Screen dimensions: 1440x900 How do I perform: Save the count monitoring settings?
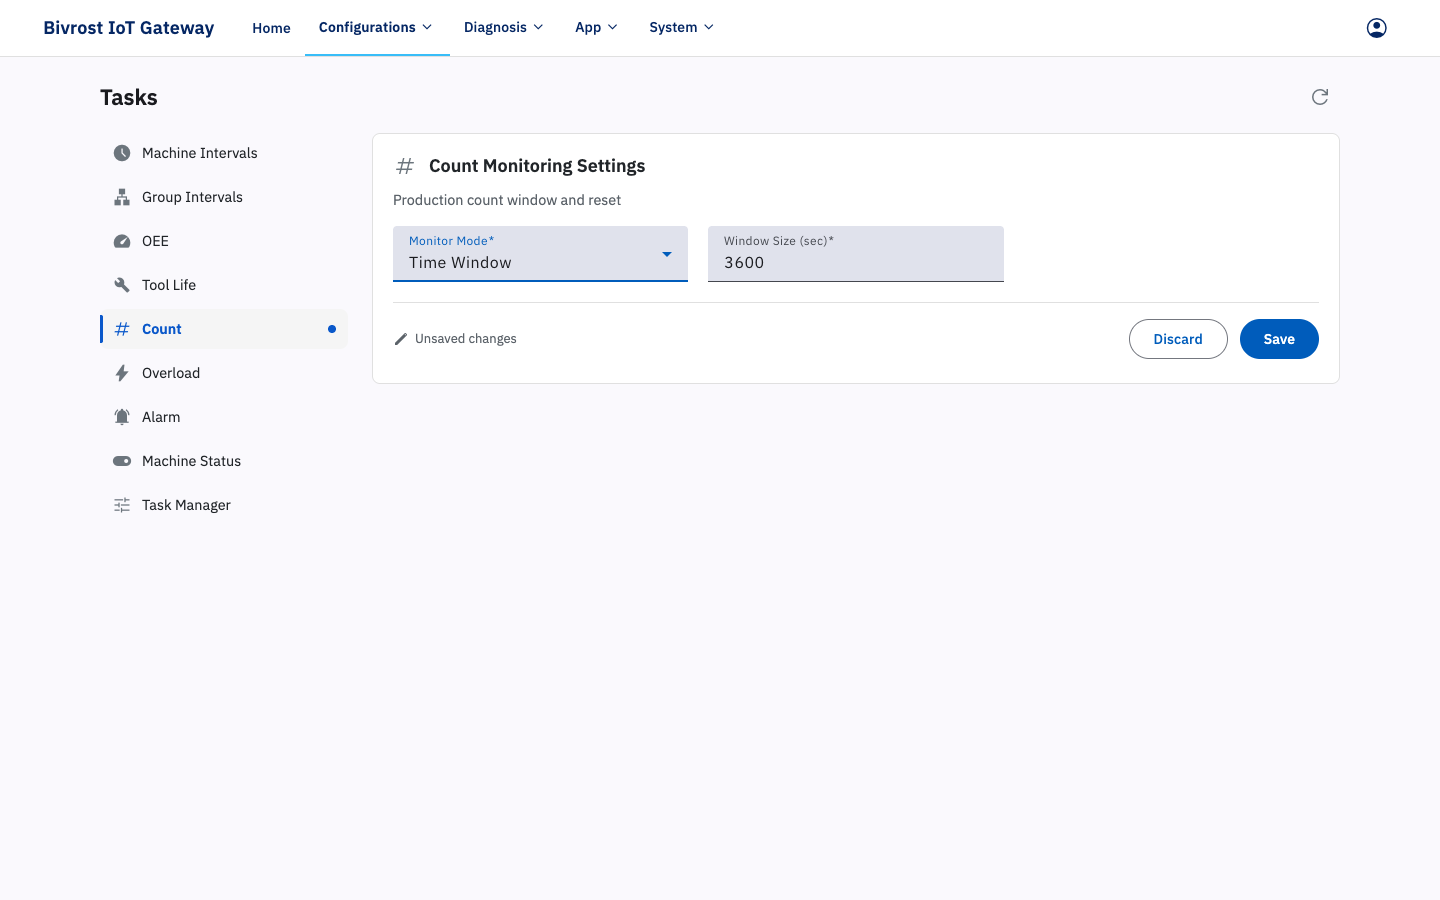click(1279, 339)
